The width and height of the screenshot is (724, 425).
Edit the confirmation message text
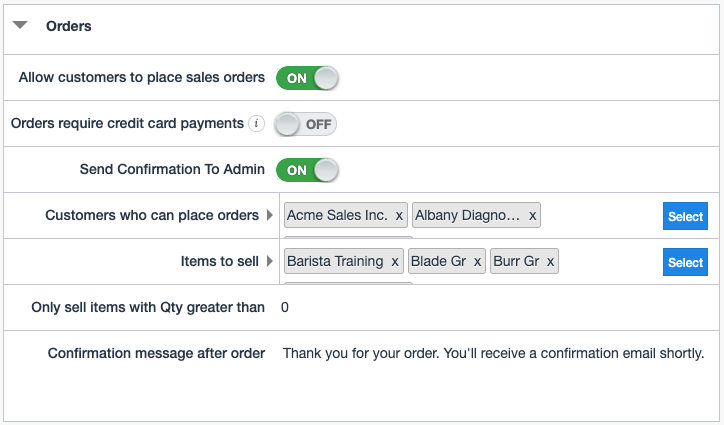(x=493, y=353)
